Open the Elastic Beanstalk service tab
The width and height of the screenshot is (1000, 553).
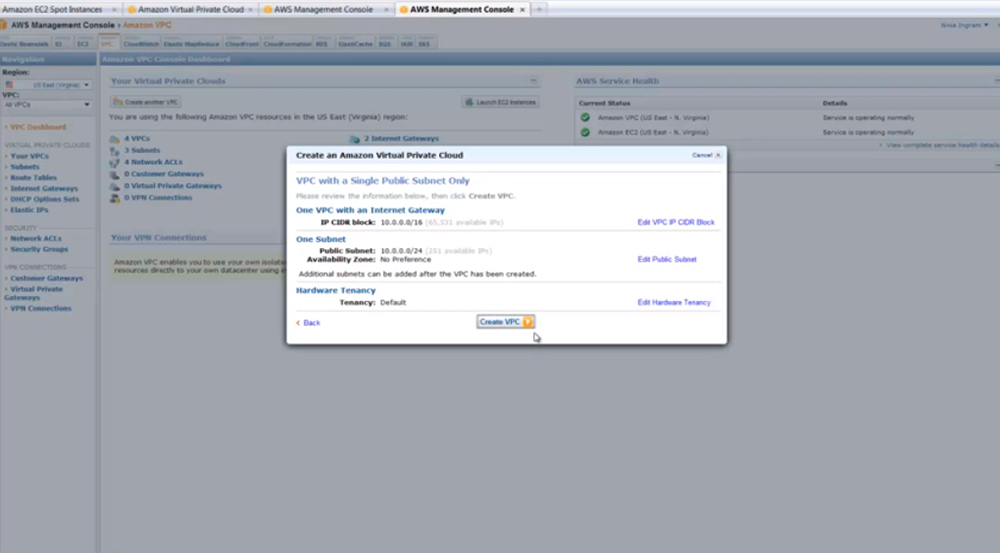pos(24,43)
